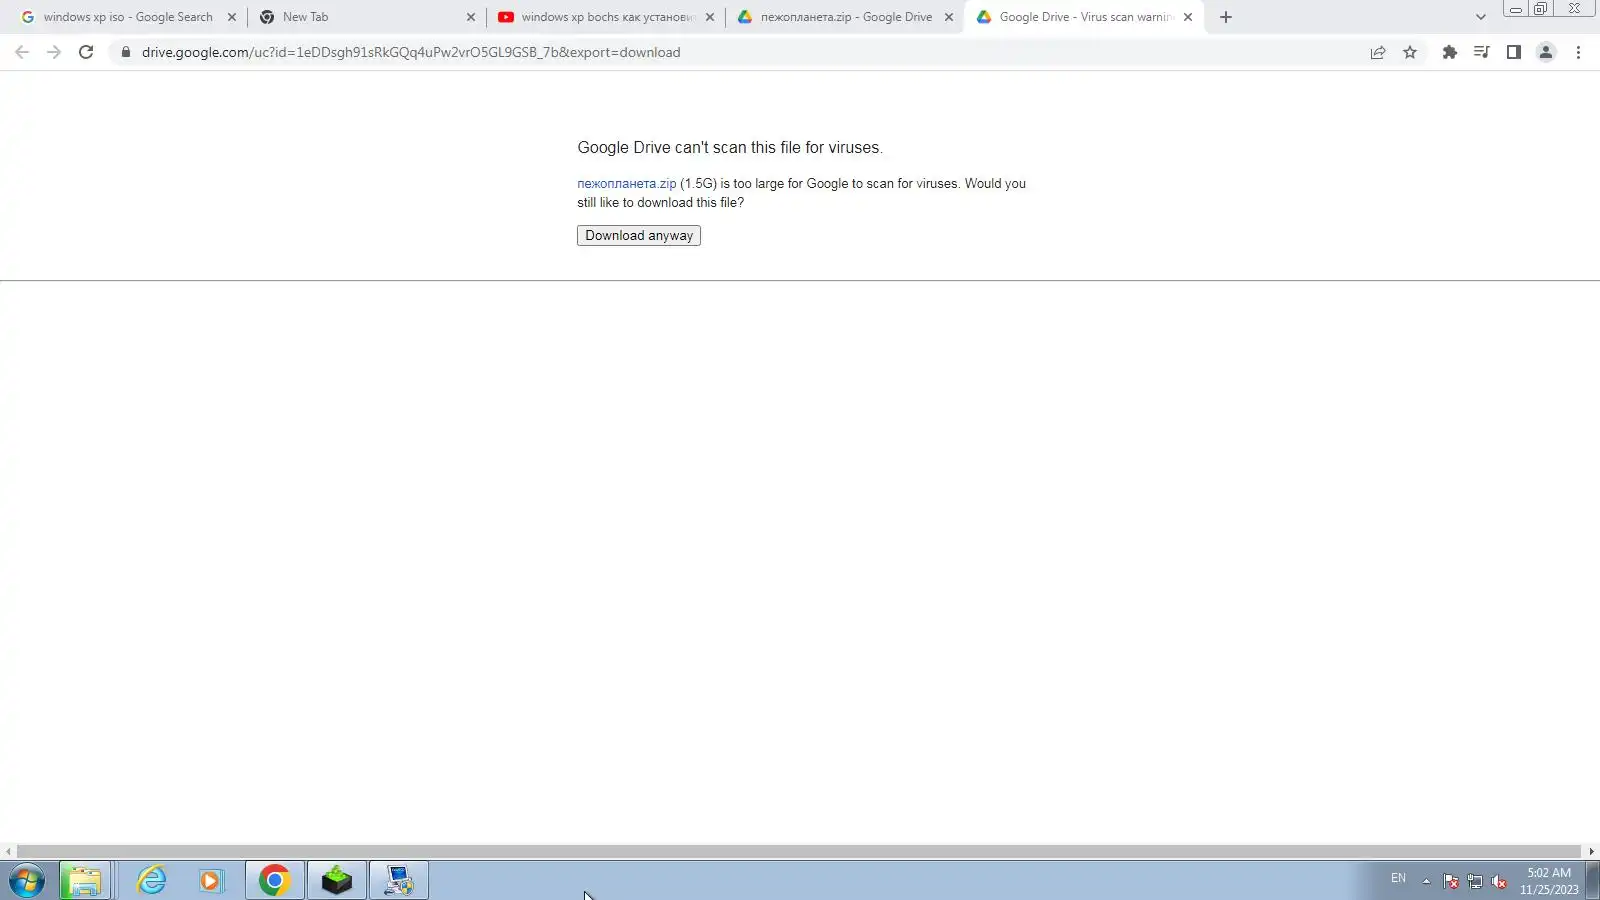Click the scrollbar left arrow
Screen dimensions: 1600x900
[8, 852]
